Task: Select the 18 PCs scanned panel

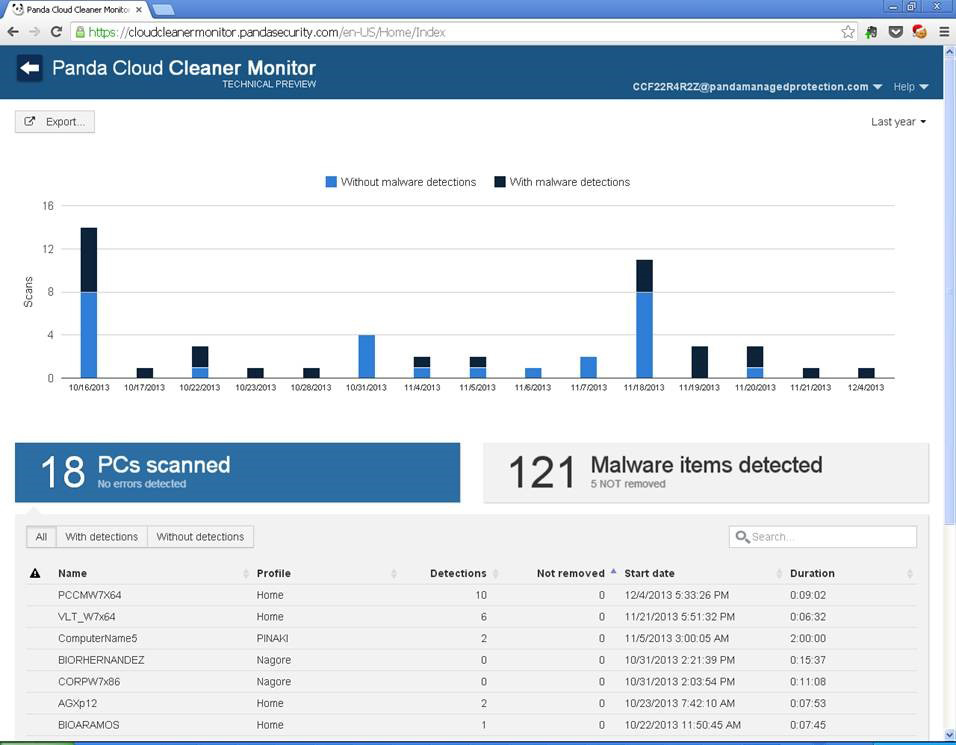Action: tap(237, 472)
